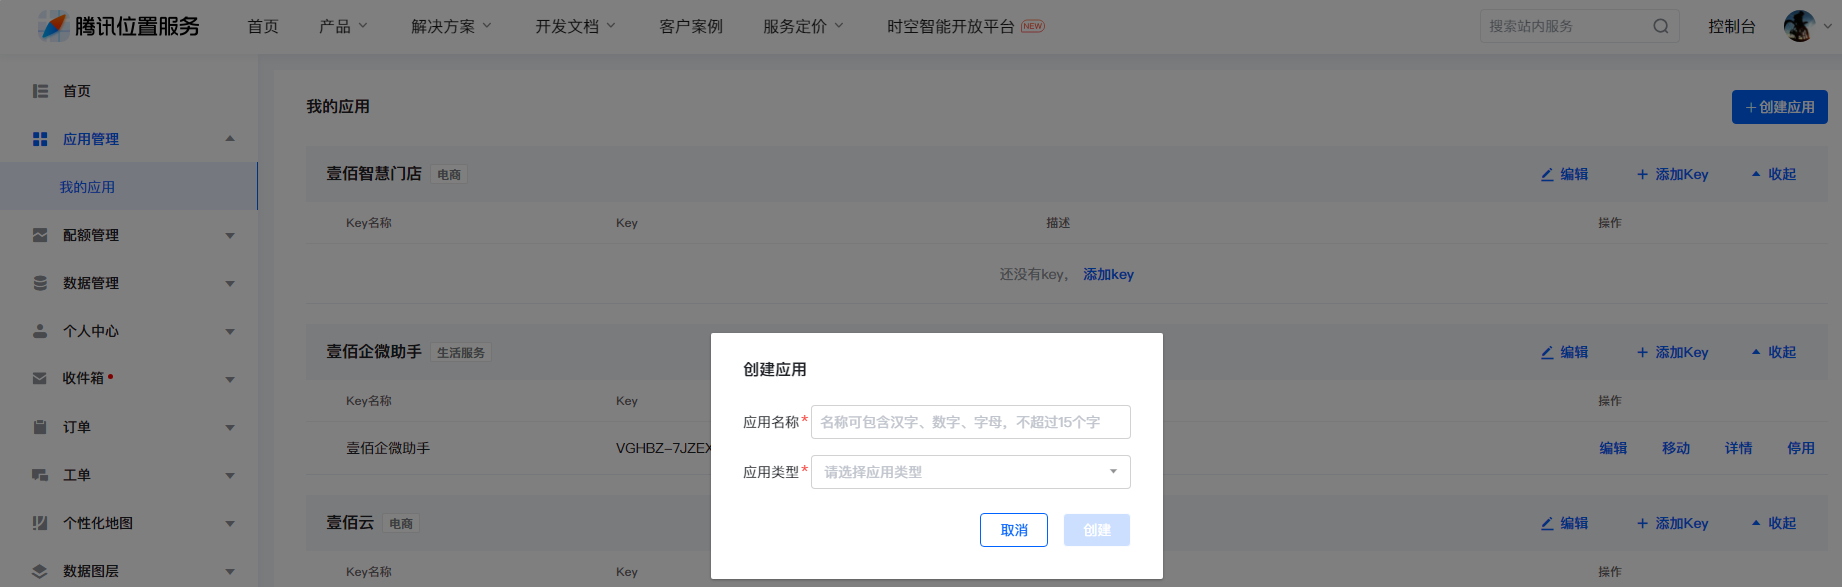The height and width of the screenshot is (587, 1842).
Task: Click 编辑 for the 壹佰企微助手 key row
Action: tap(1613, 448)
